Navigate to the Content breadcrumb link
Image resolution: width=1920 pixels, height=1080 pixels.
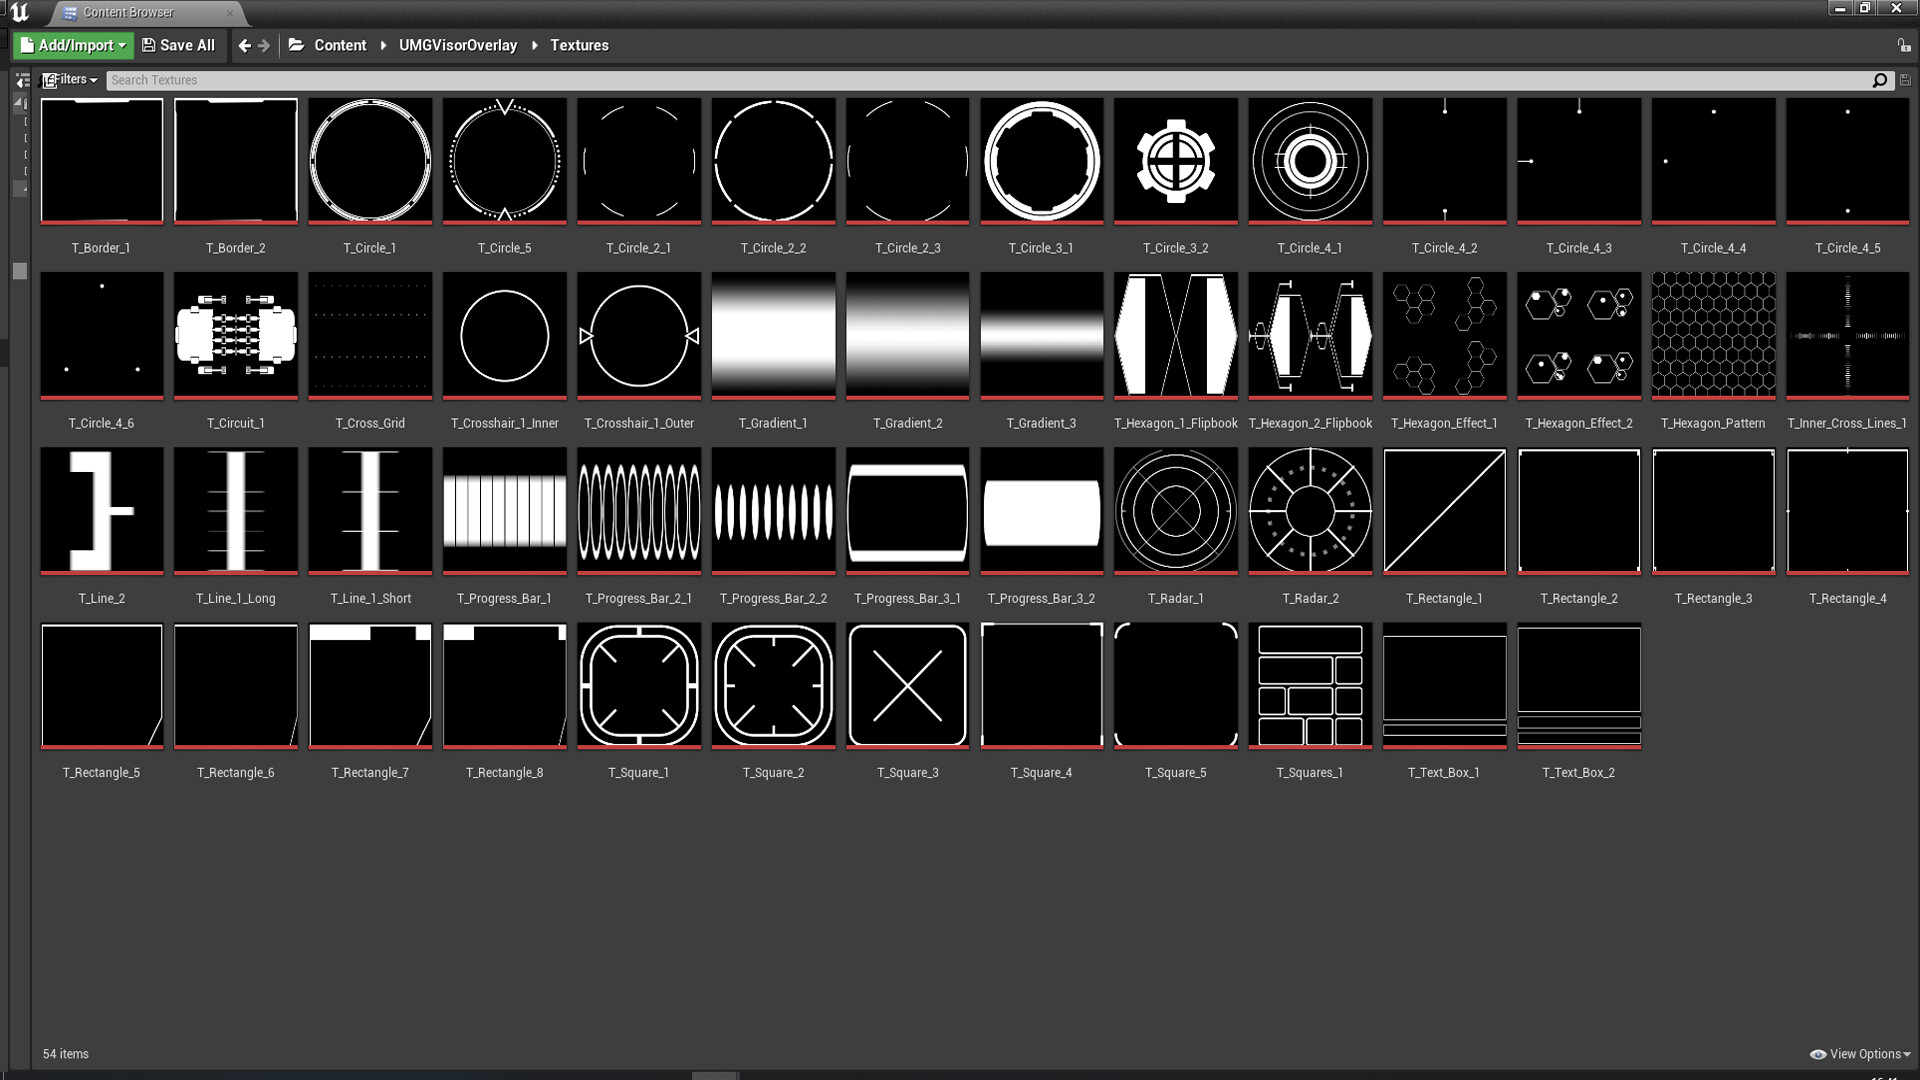(340, 45)
